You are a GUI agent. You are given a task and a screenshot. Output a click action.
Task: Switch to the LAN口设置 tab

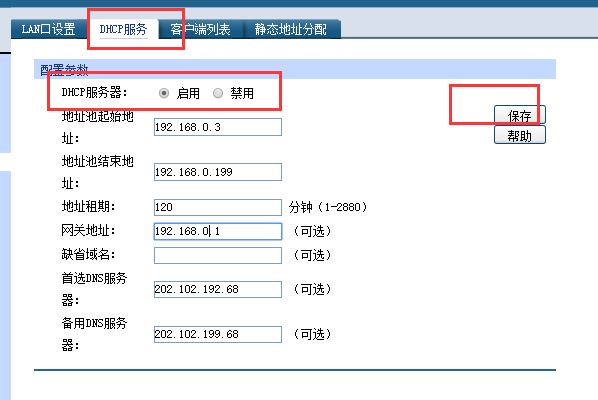(x=48, y=29)
